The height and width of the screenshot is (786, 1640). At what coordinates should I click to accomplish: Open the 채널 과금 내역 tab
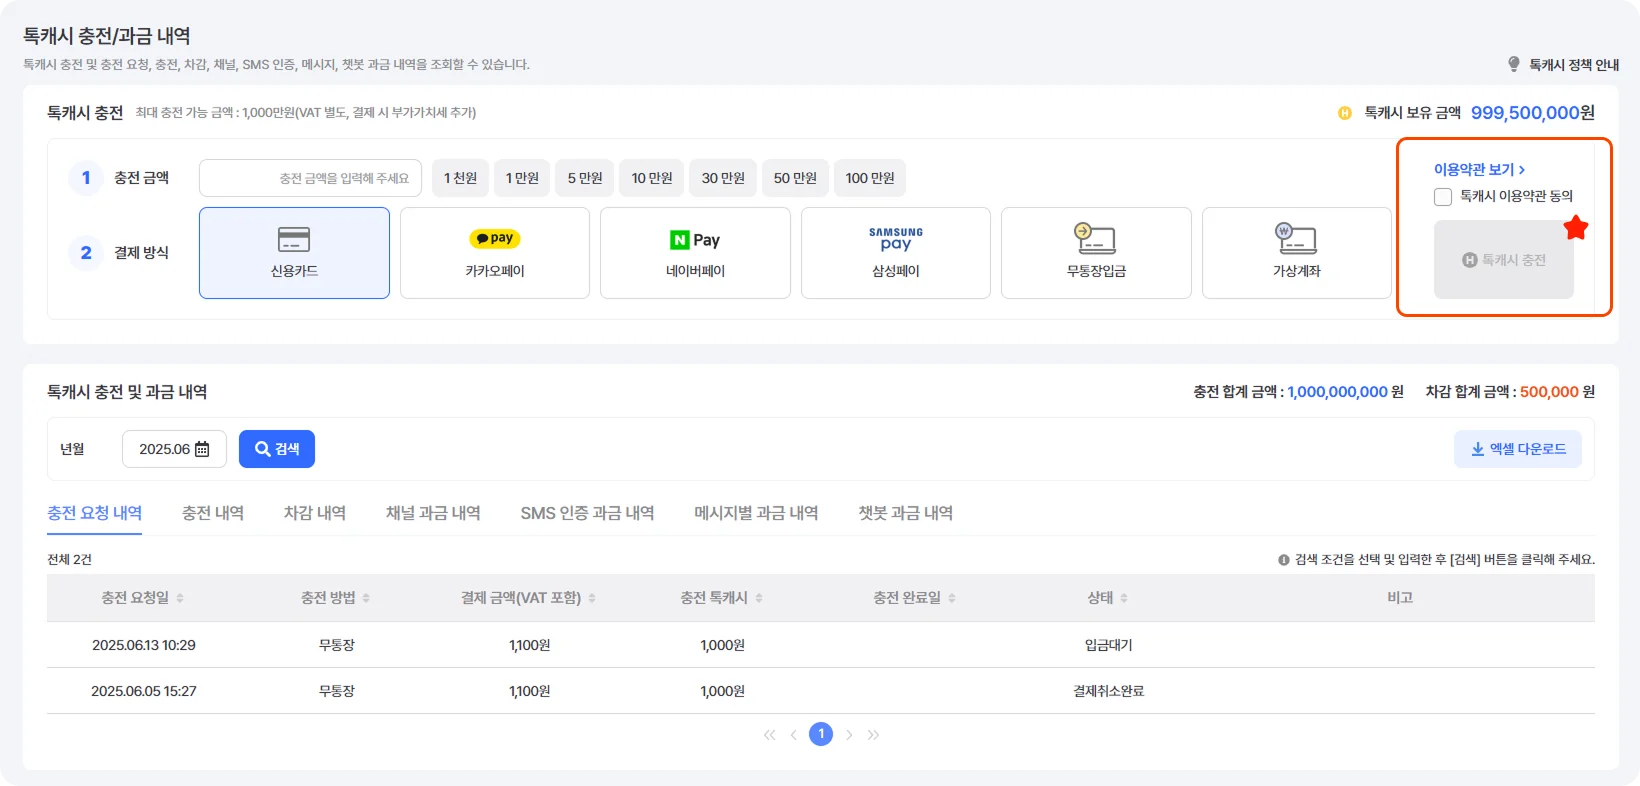[433, 513]
